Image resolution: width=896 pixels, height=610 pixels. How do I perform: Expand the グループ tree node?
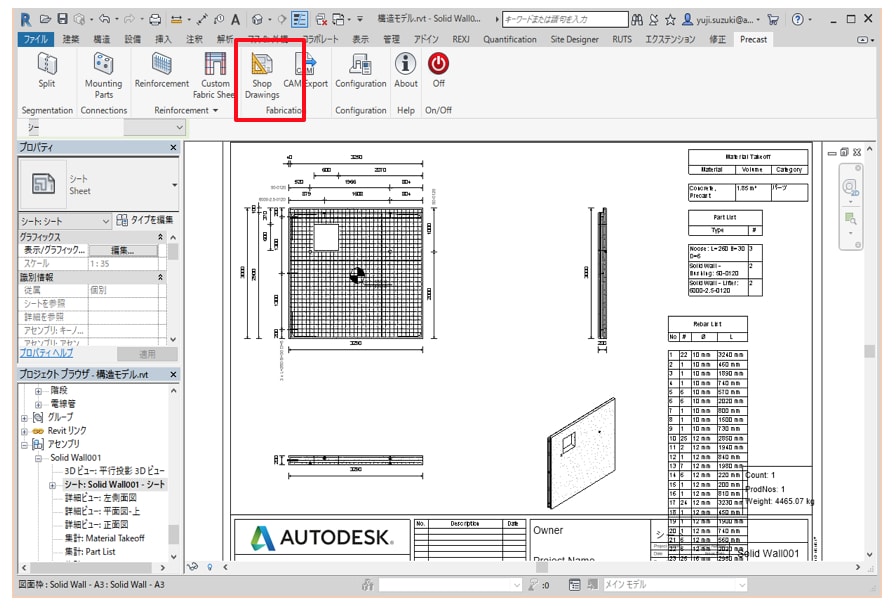pos(24,418)
